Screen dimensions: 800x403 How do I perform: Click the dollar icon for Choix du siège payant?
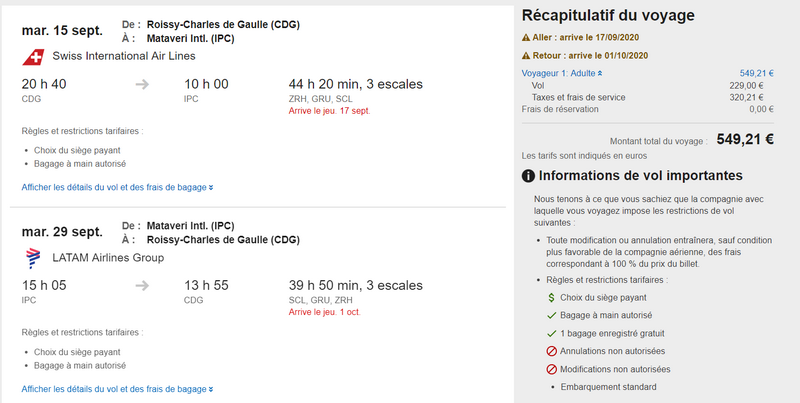(x=551, y=297)
